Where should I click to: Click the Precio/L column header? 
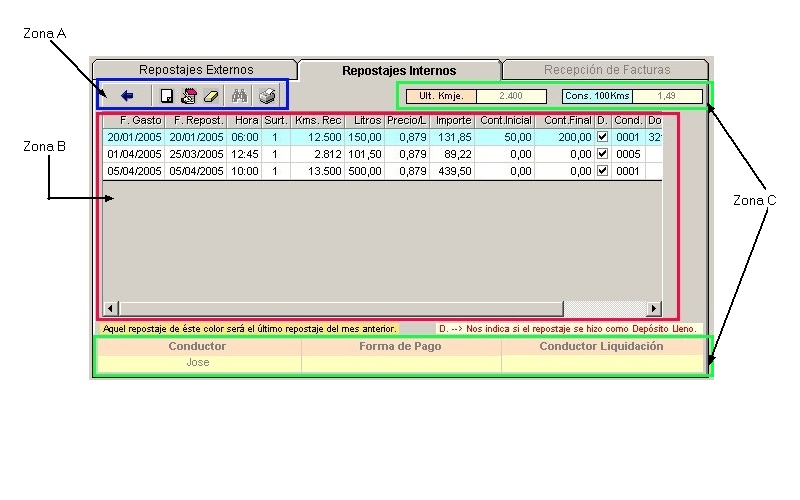407,120
